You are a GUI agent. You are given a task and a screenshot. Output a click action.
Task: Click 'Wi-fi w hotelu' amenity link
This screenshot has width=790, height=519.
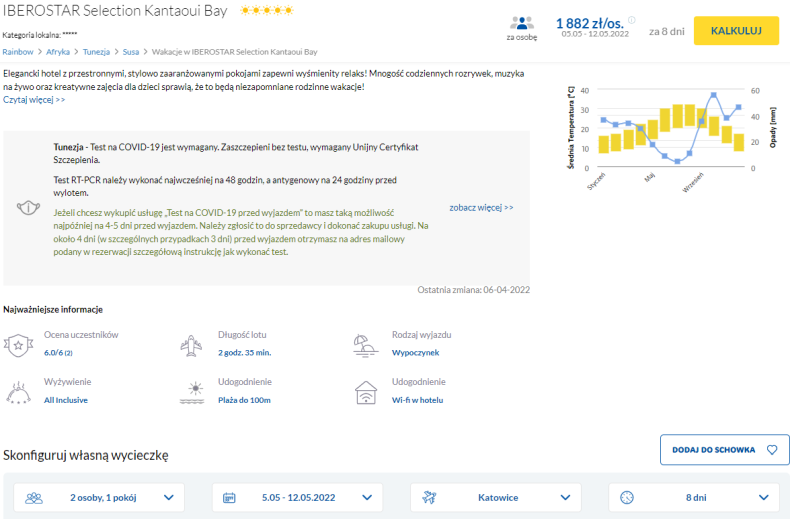click(x=418, y=400)
